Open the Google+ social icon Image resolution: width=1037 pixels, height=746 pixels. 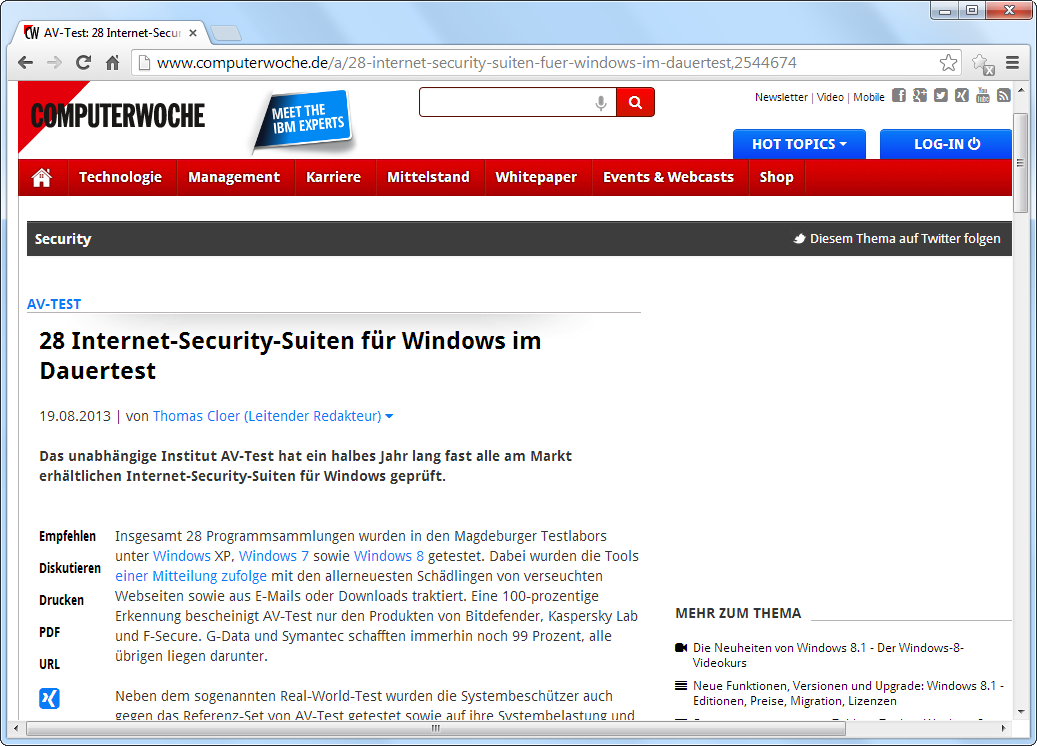[919, 96]
